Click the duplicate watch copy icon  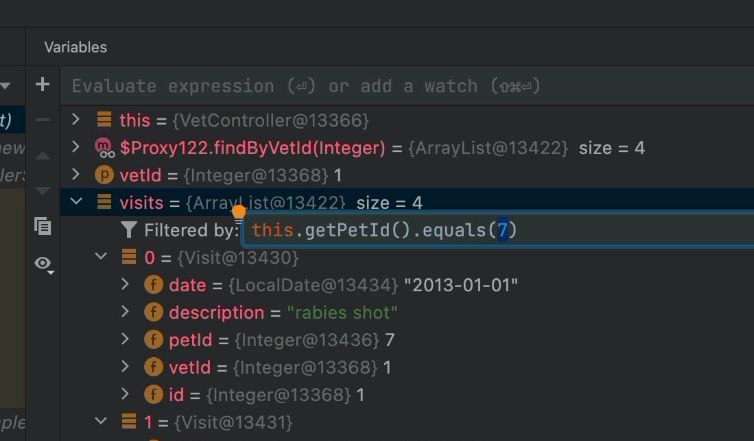pos(42,226)
